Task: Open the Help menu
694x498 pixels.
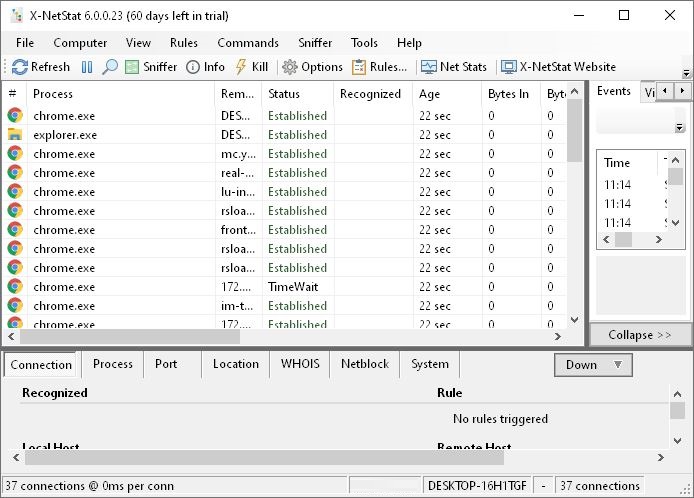Action: click(x=409, y=43)
